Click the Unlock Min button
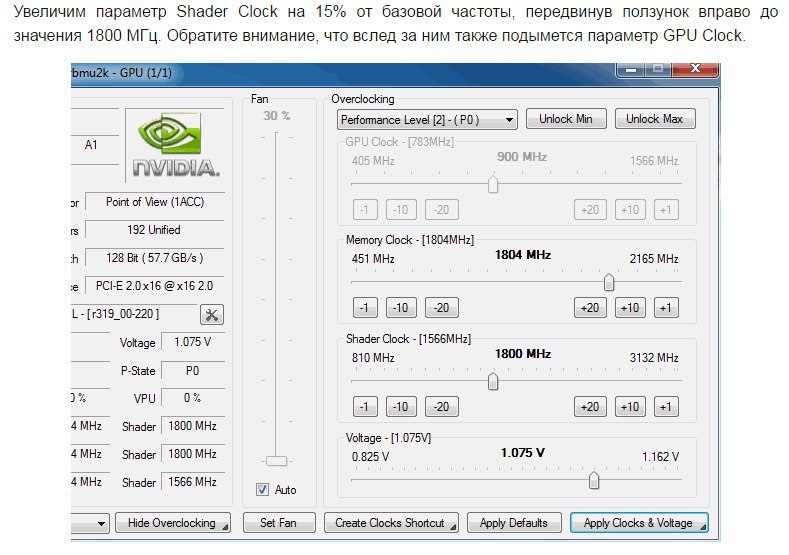Screen dimensions: 789x555 [565, 119]
